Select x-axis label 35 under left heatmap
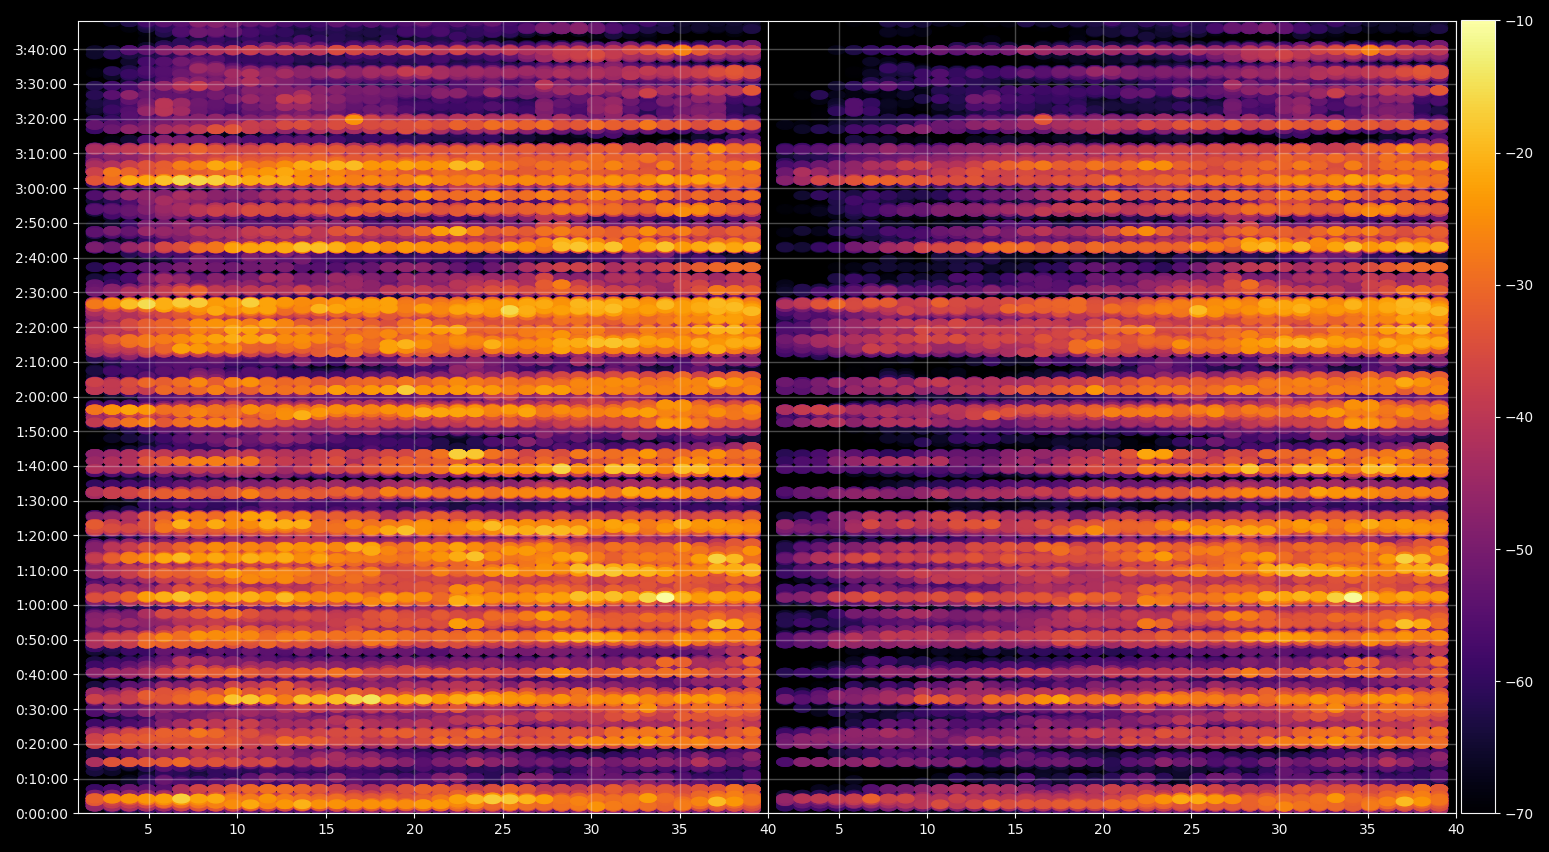This screenshot has width=1549, height=852. click(x=680, y=829)
